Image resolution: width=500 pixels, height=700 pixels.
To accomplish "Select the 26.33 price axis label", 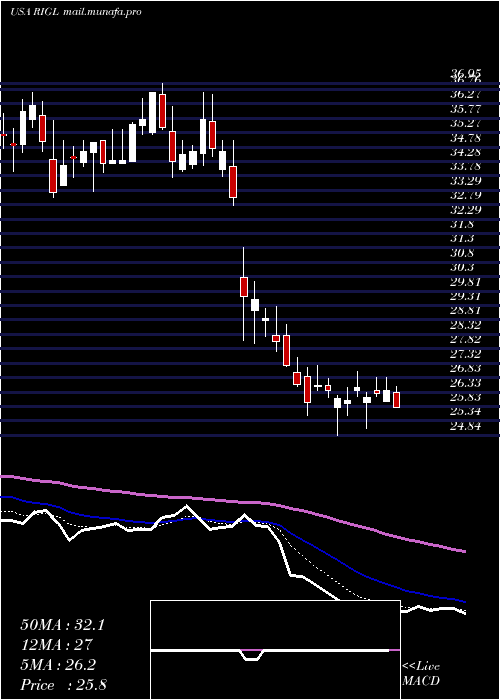I will tap(465, 383).
